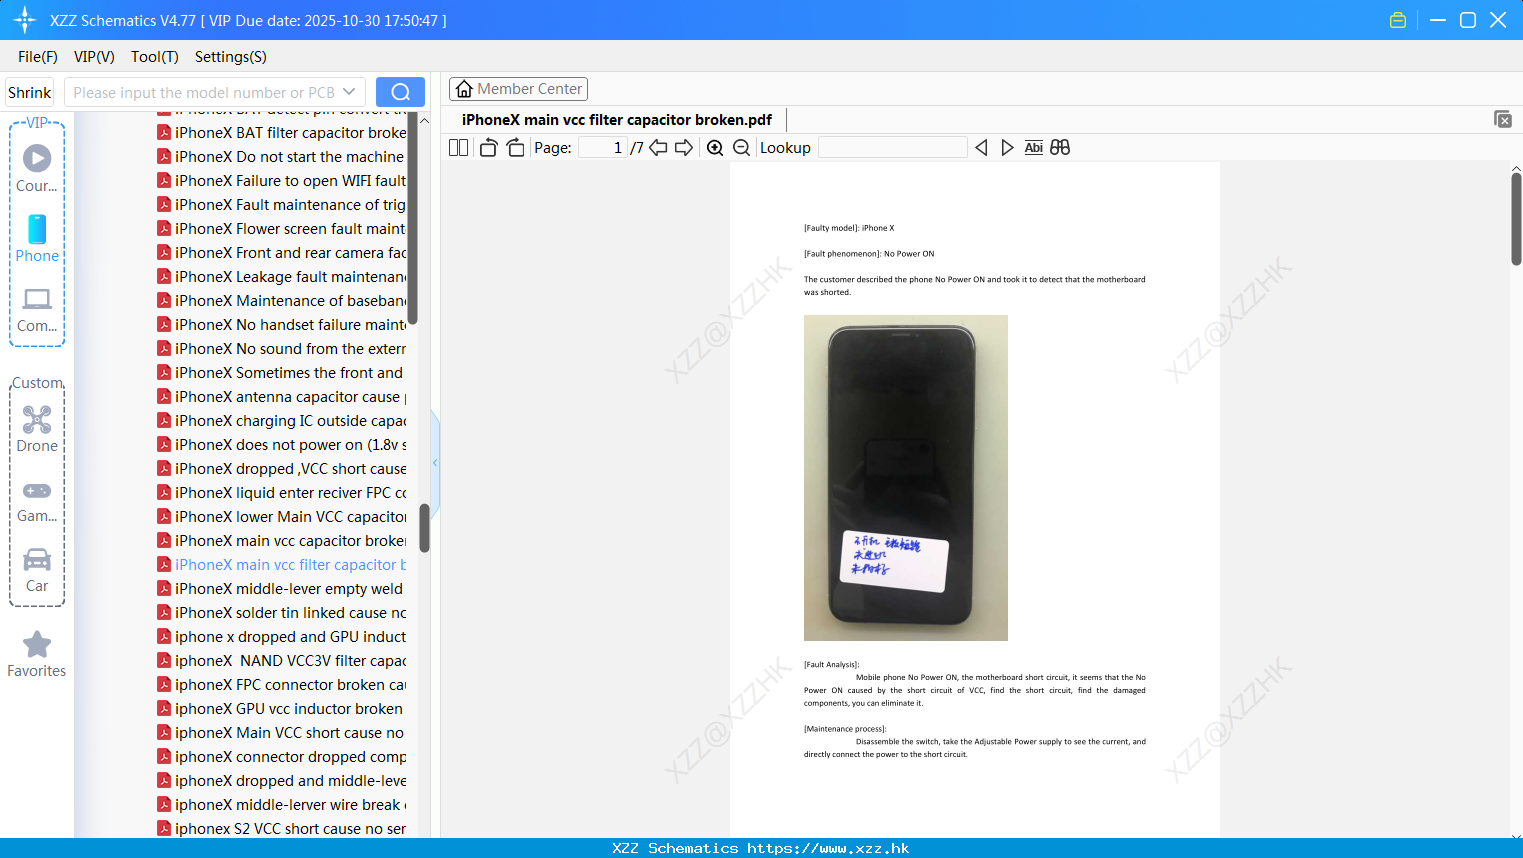Click the phone photo in the PDF
This screenshot has height=858, width=1523.
pyautogui.click(x=906, y=478)
